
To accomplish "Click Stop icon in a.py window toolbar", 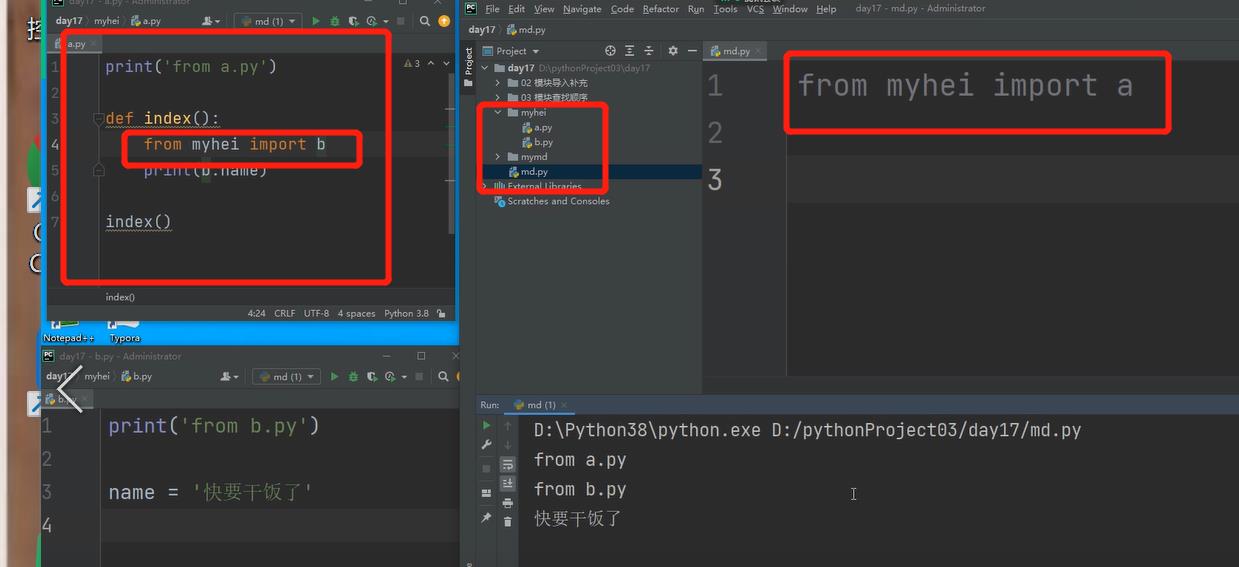I will pyautogui.click(x=401, y=21).
